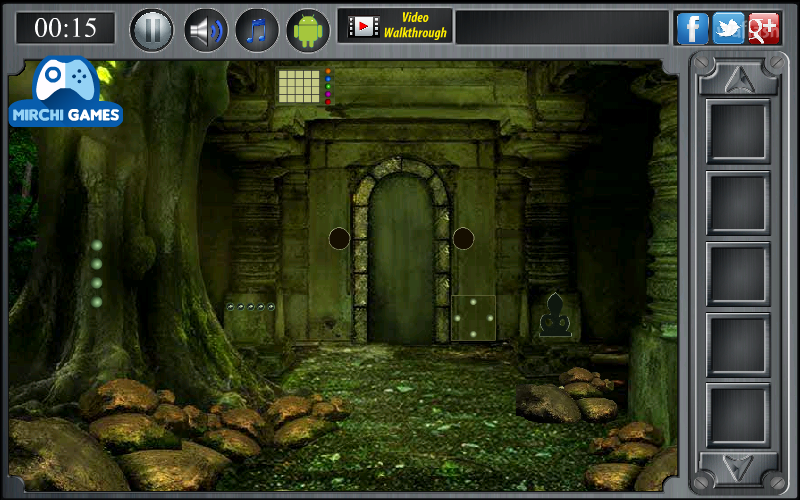800x500 pixels.
Task: Pause the game with the pause button
Action: click(x=152, y=30)
